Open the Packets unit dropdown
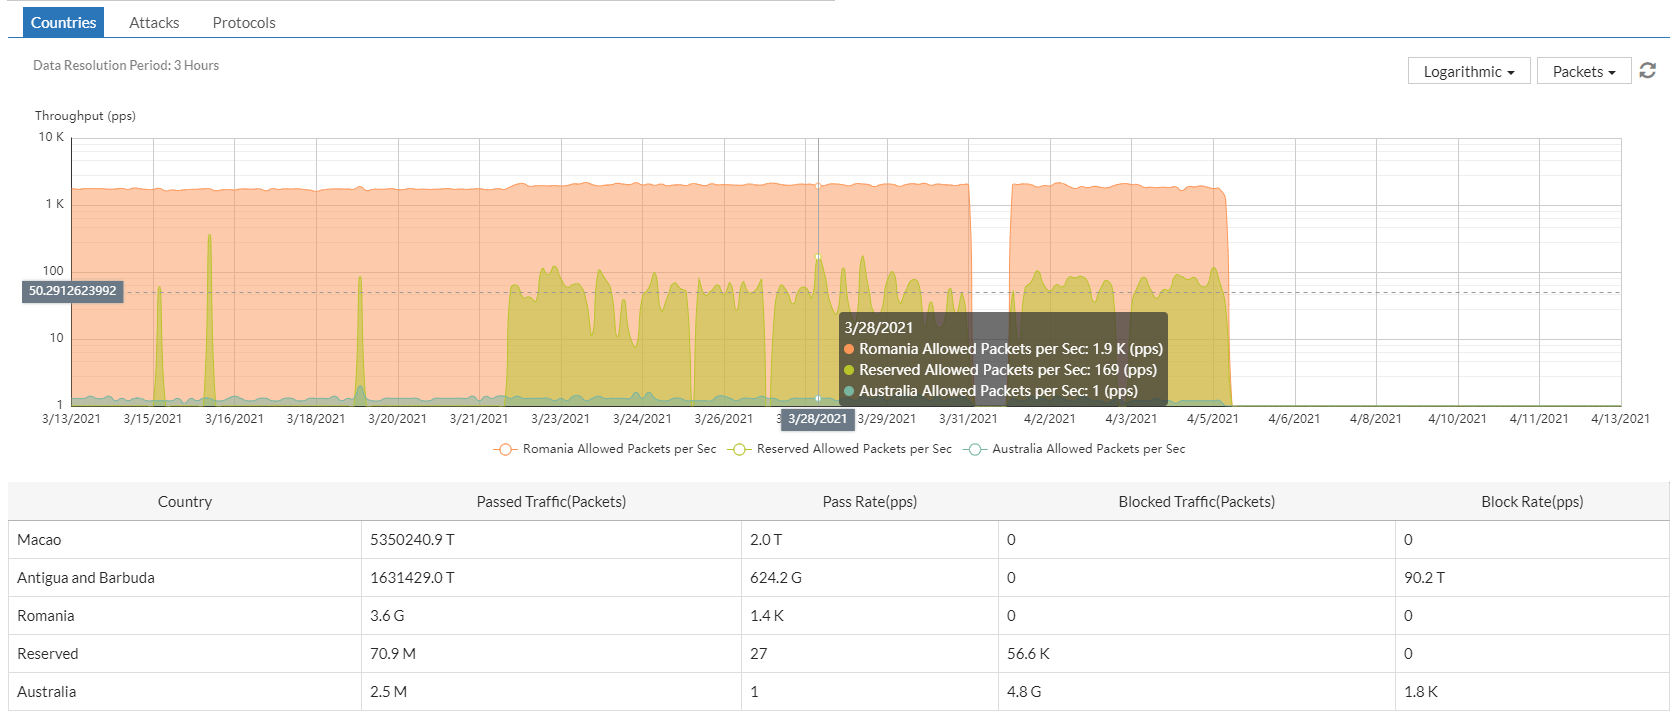Image resolution: width=1676 pixels, height=718 pixels. click(1583, 72)
